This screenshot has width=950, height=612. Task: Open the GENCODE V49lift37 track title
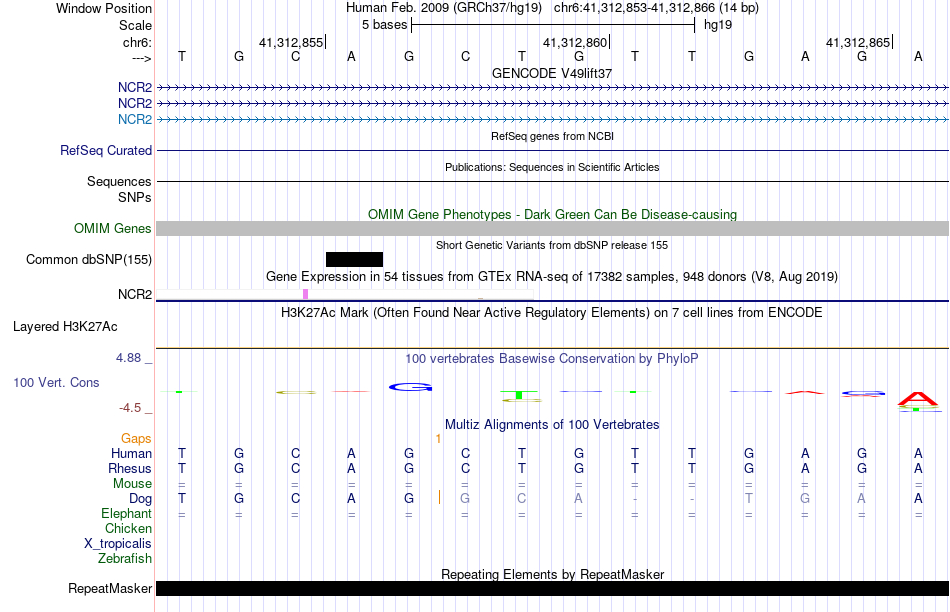coord(552,73)
